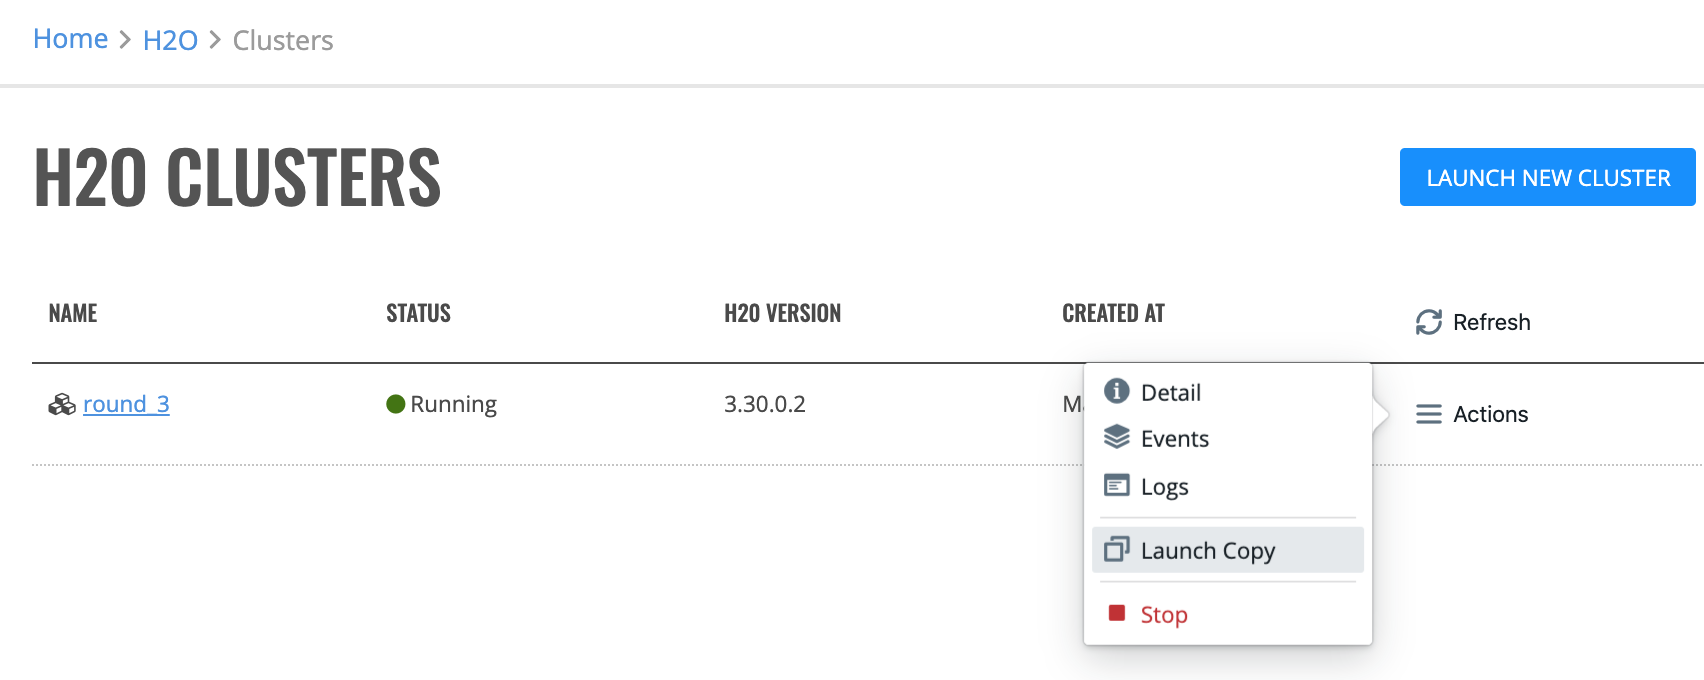1704x680 pixels.
Task: Navigate to H2O breadcrumb link
Action: click(x=170, y=40)
